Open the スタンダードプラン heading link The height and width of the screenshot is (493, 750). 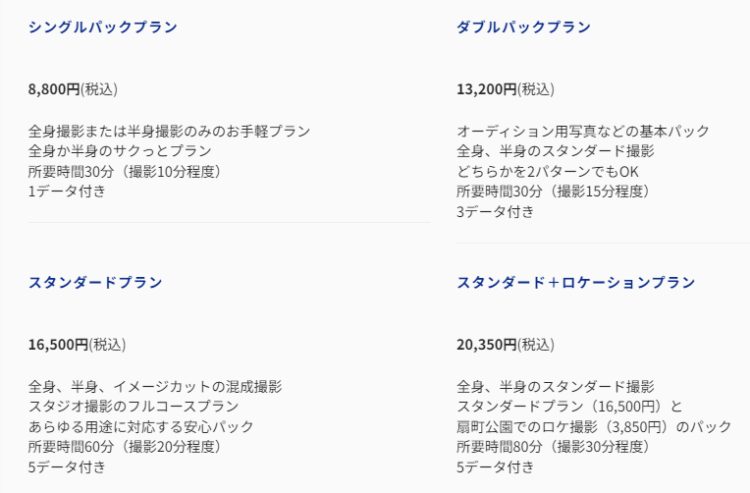point(96,282)
